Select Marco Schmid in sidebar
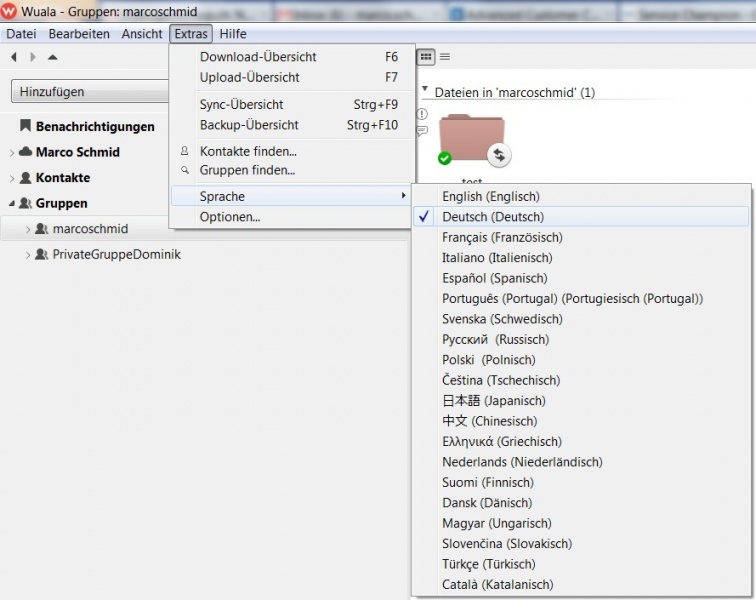This screenshot has width=756, height=600. pos(78,152)
